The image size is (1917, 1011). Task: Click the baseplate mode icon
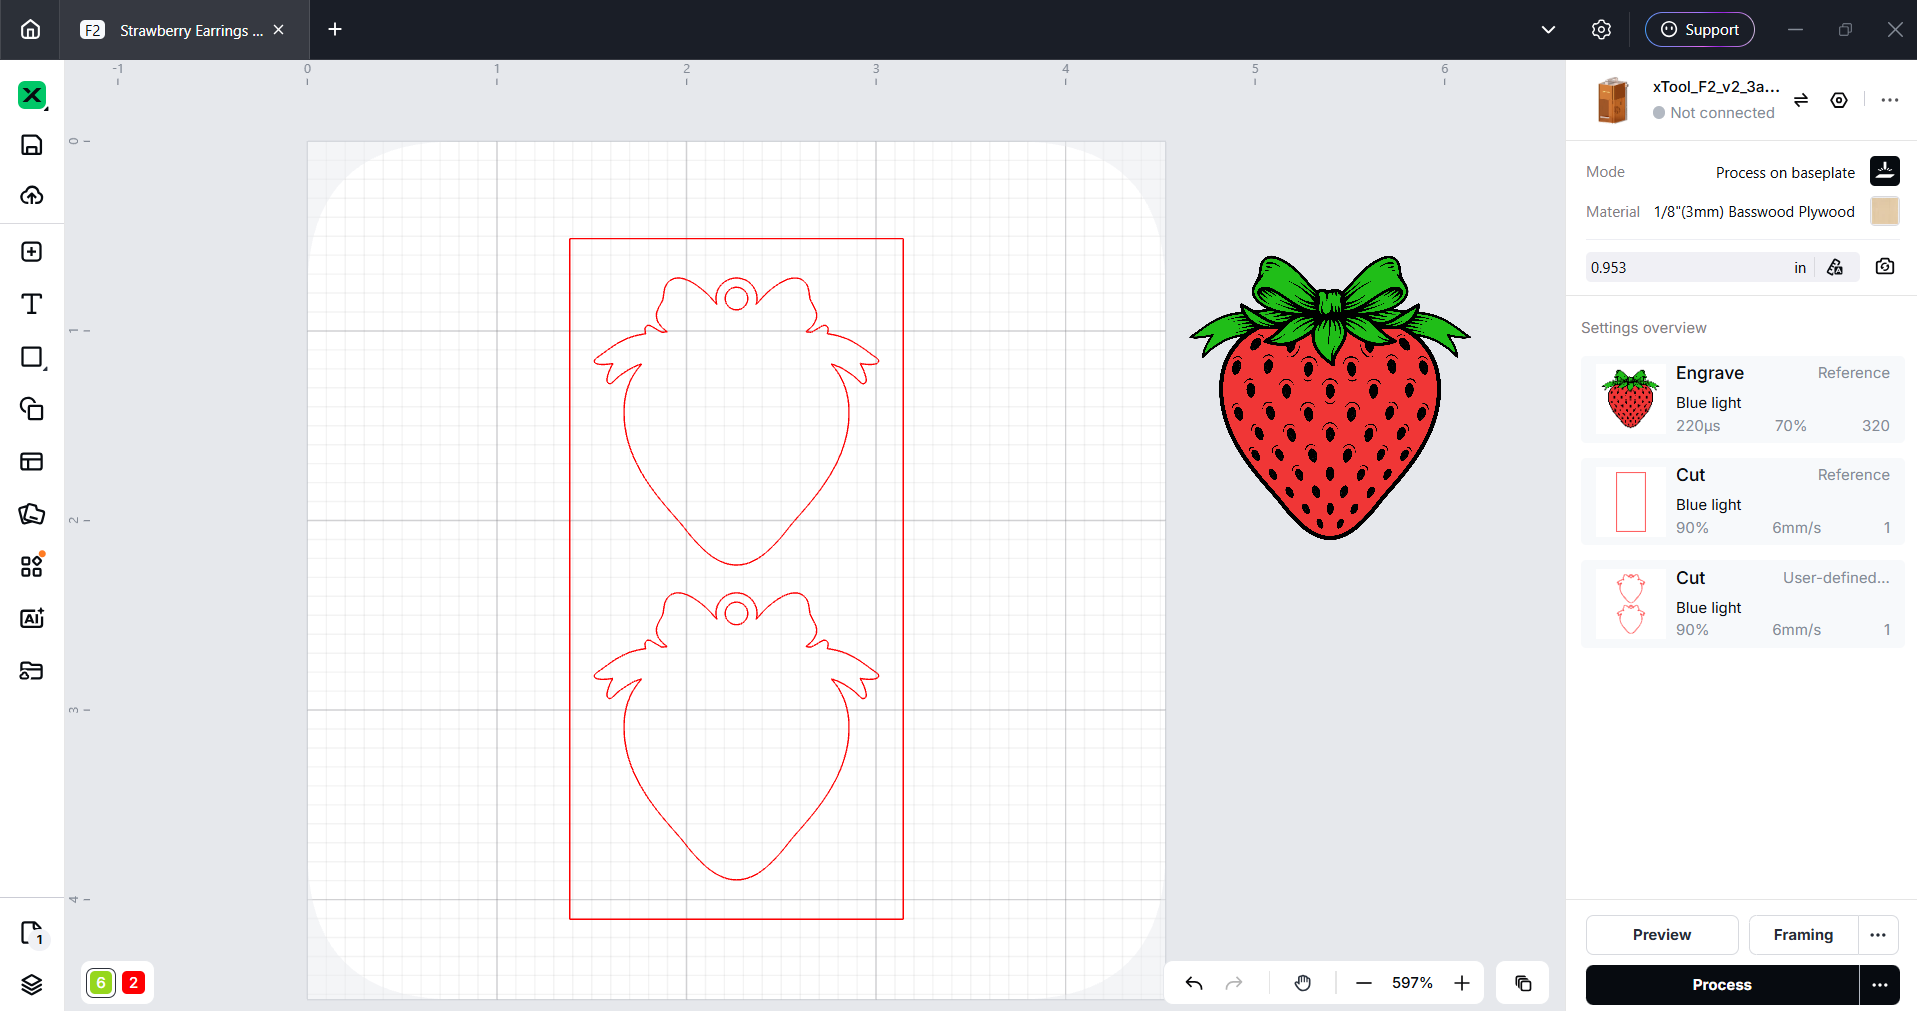[x=1885, y=171]
